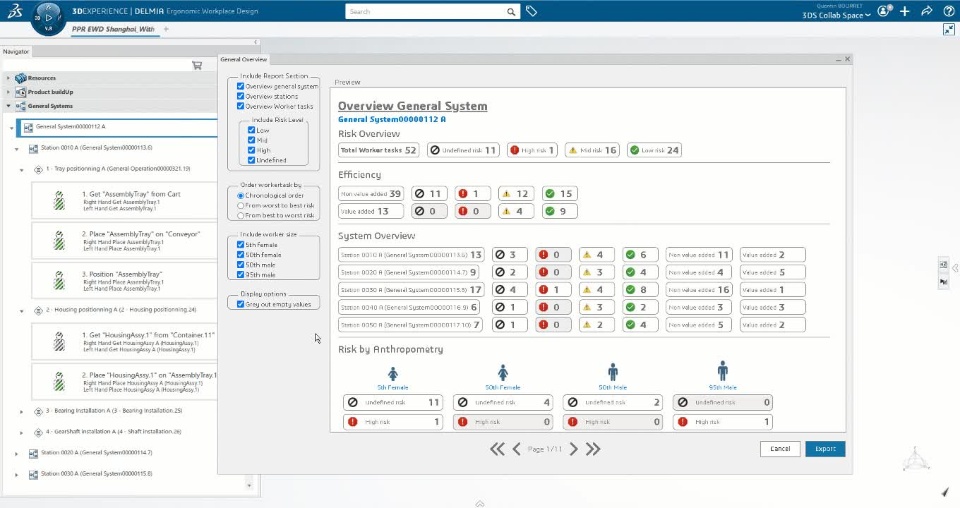960x508 pixels.
Task: Disable Grey out empty values option
Action: click(240, 304)
